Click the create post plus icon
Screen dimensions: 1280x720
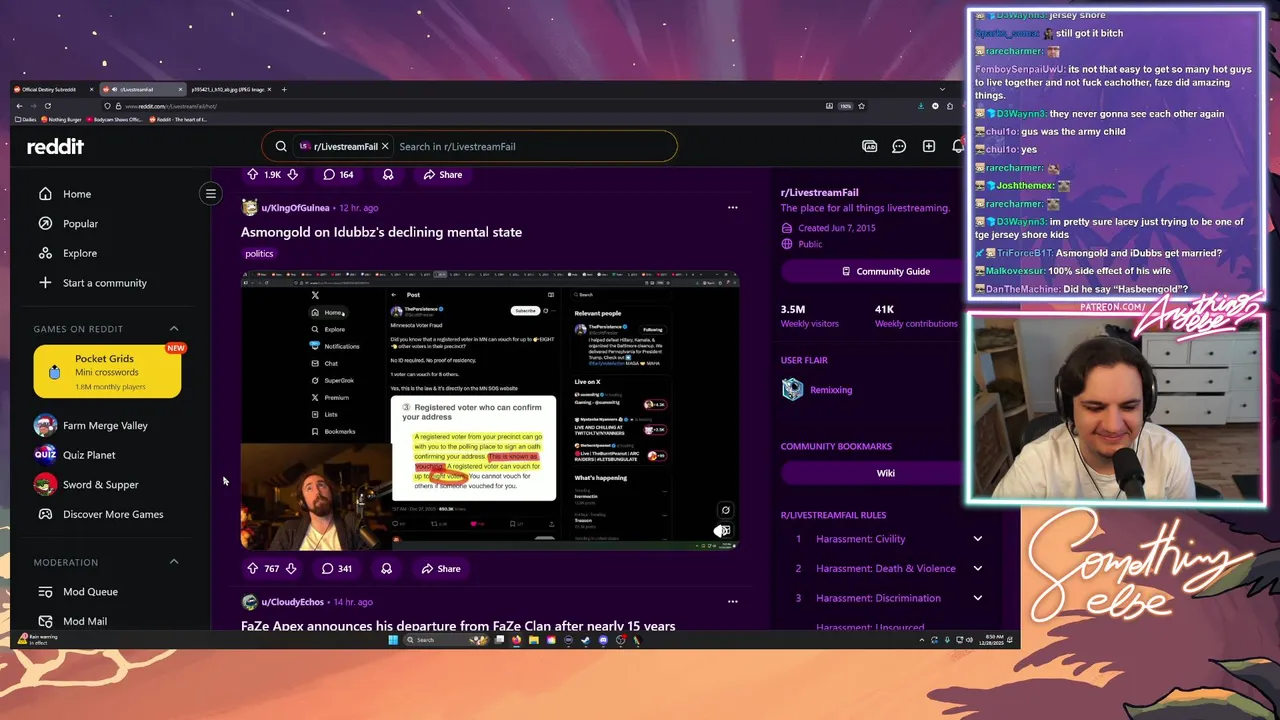[x=929, y=146]
